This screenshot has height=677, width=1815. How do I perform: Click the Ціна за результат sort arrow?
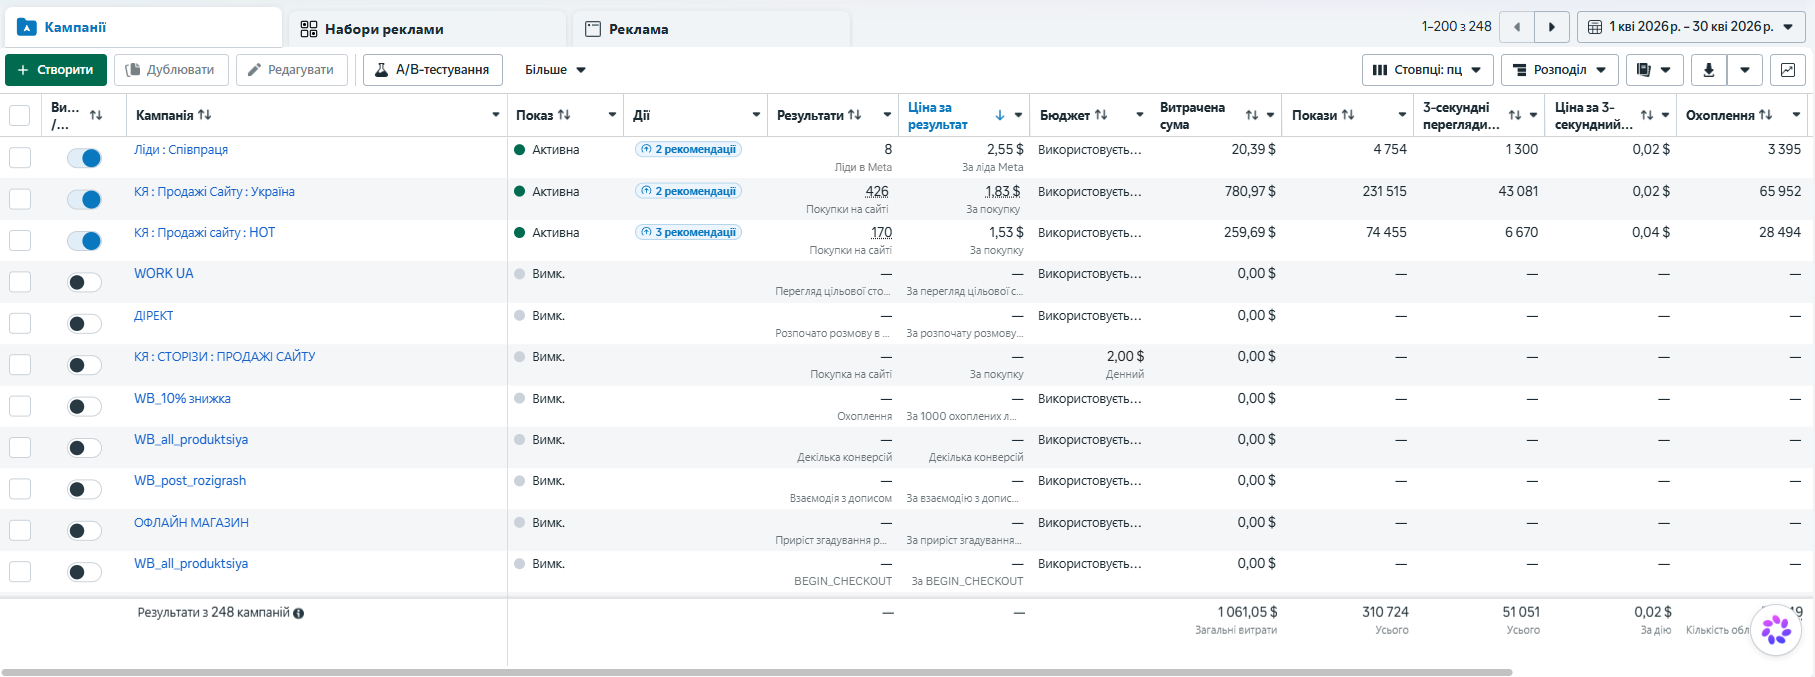pyautogui.click(x=999, y=115)
